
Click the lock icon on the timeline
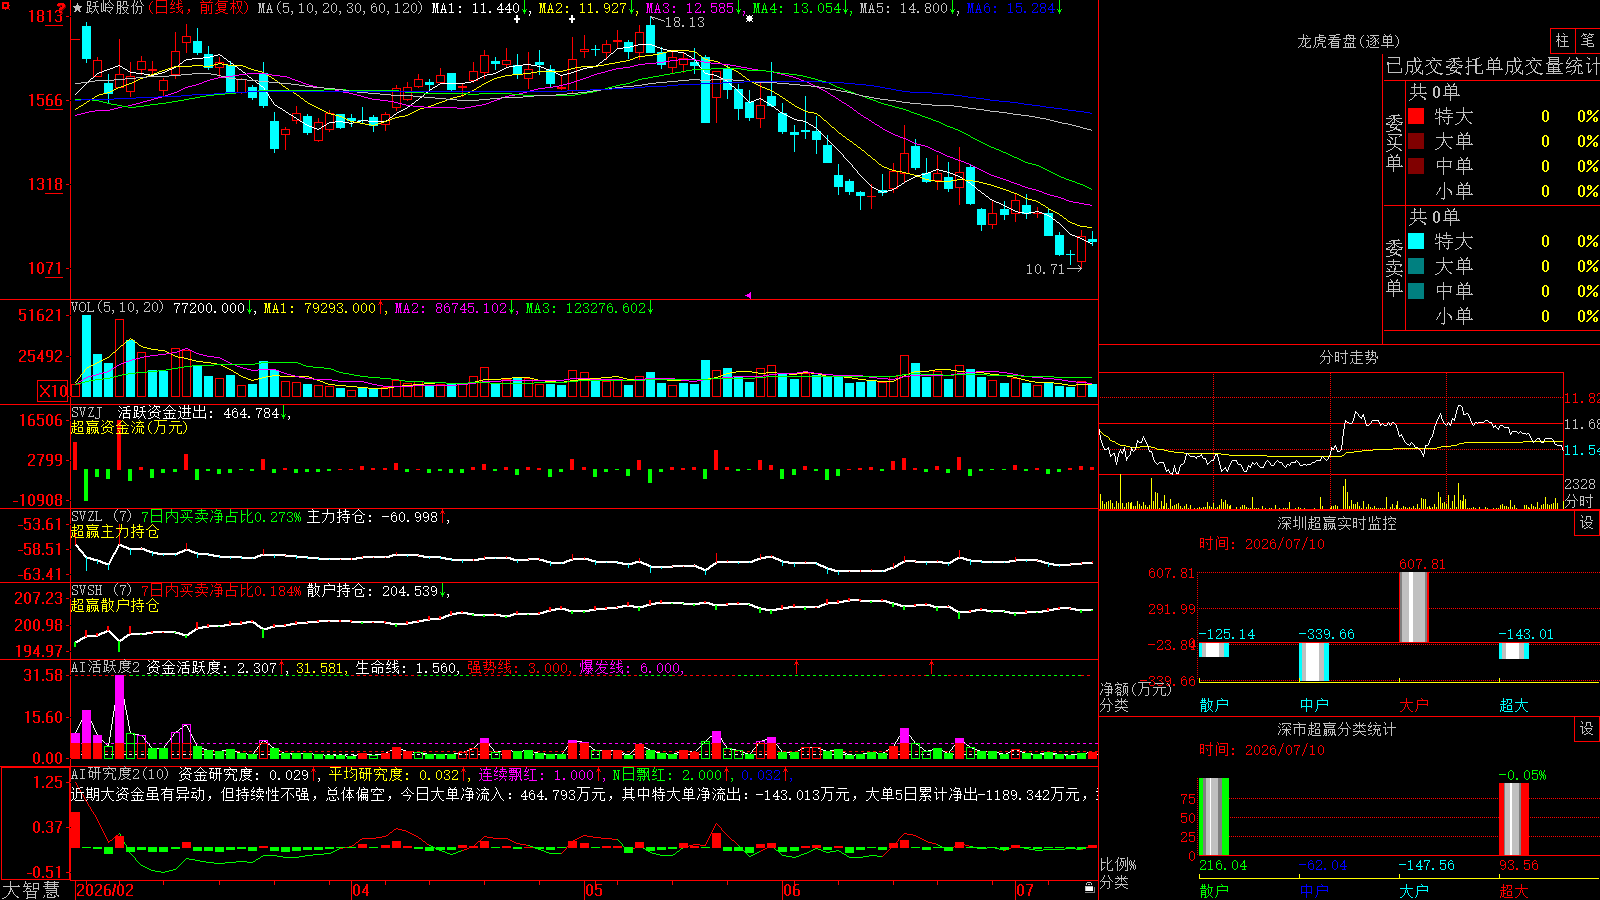(x=1089, y=888)
